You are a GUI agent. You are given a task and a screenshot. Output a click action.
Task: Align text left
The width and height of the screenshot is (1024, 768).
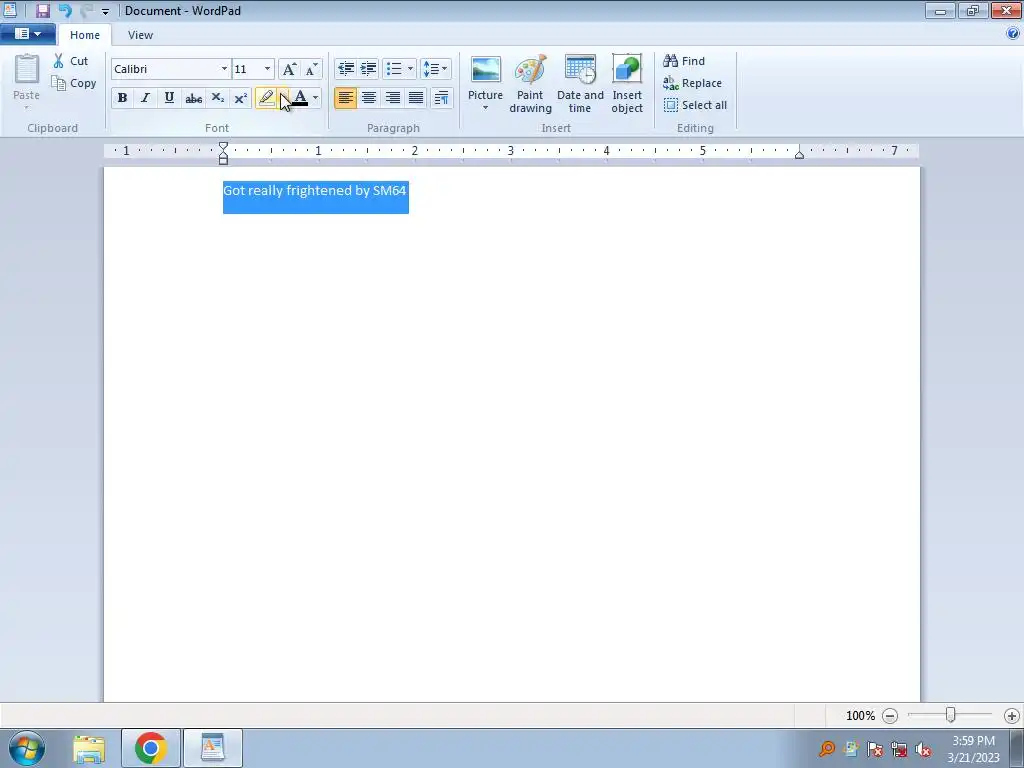click(x=345, y=98)
